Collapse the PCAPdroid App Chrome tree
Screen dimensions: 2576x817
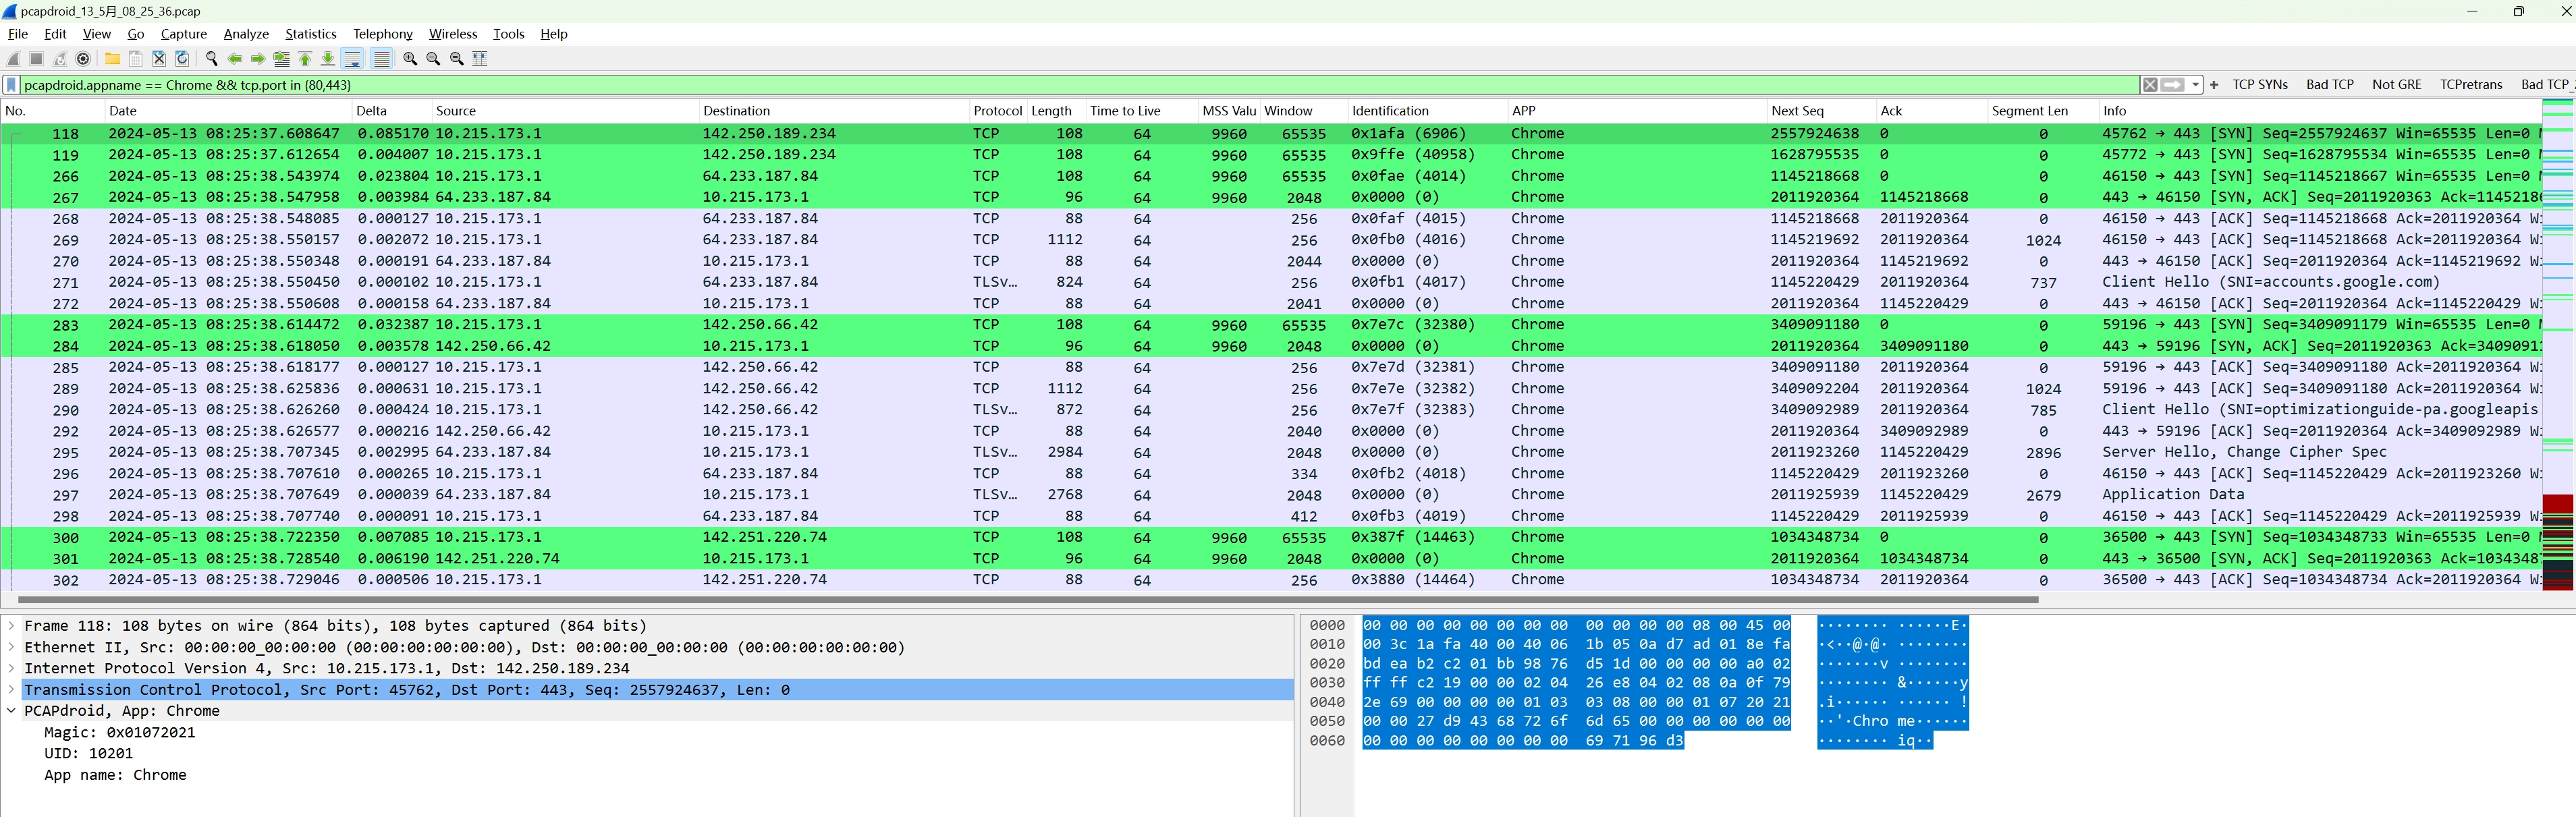pyautogui.click(x=11, y=711)
